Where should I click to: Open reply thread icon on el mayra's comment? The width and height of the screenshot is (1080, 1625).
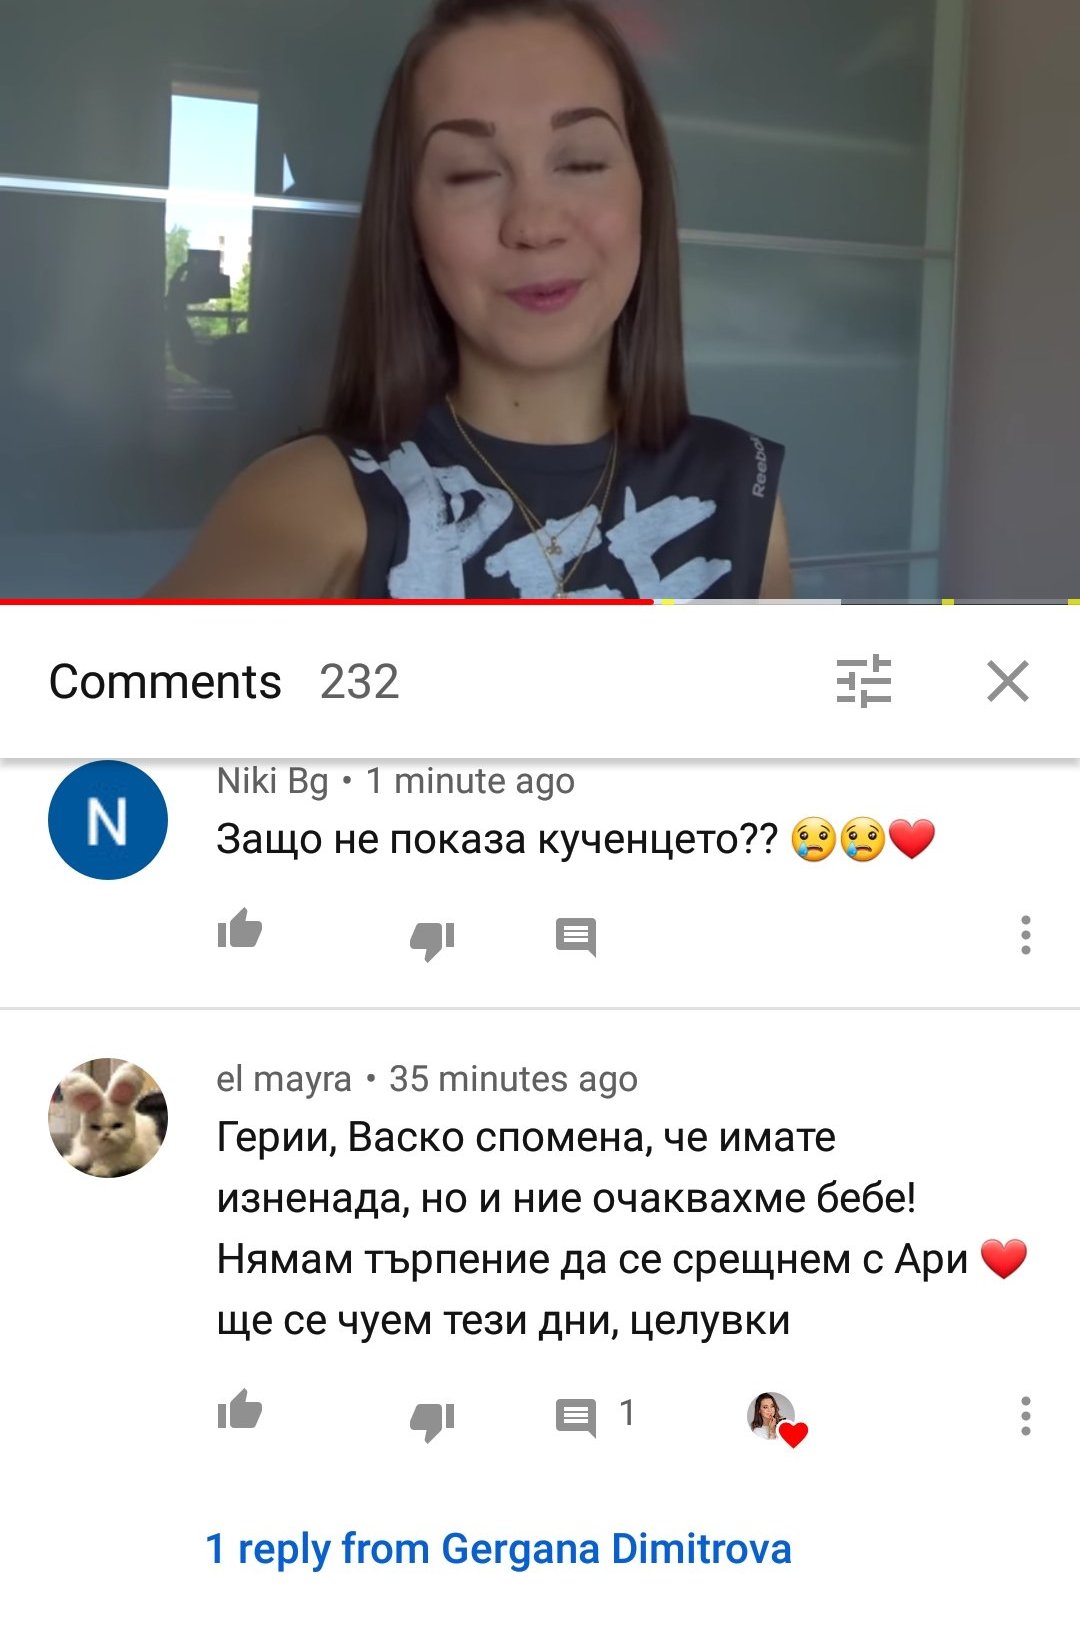pyautogui.click(x=576, y=1417)
